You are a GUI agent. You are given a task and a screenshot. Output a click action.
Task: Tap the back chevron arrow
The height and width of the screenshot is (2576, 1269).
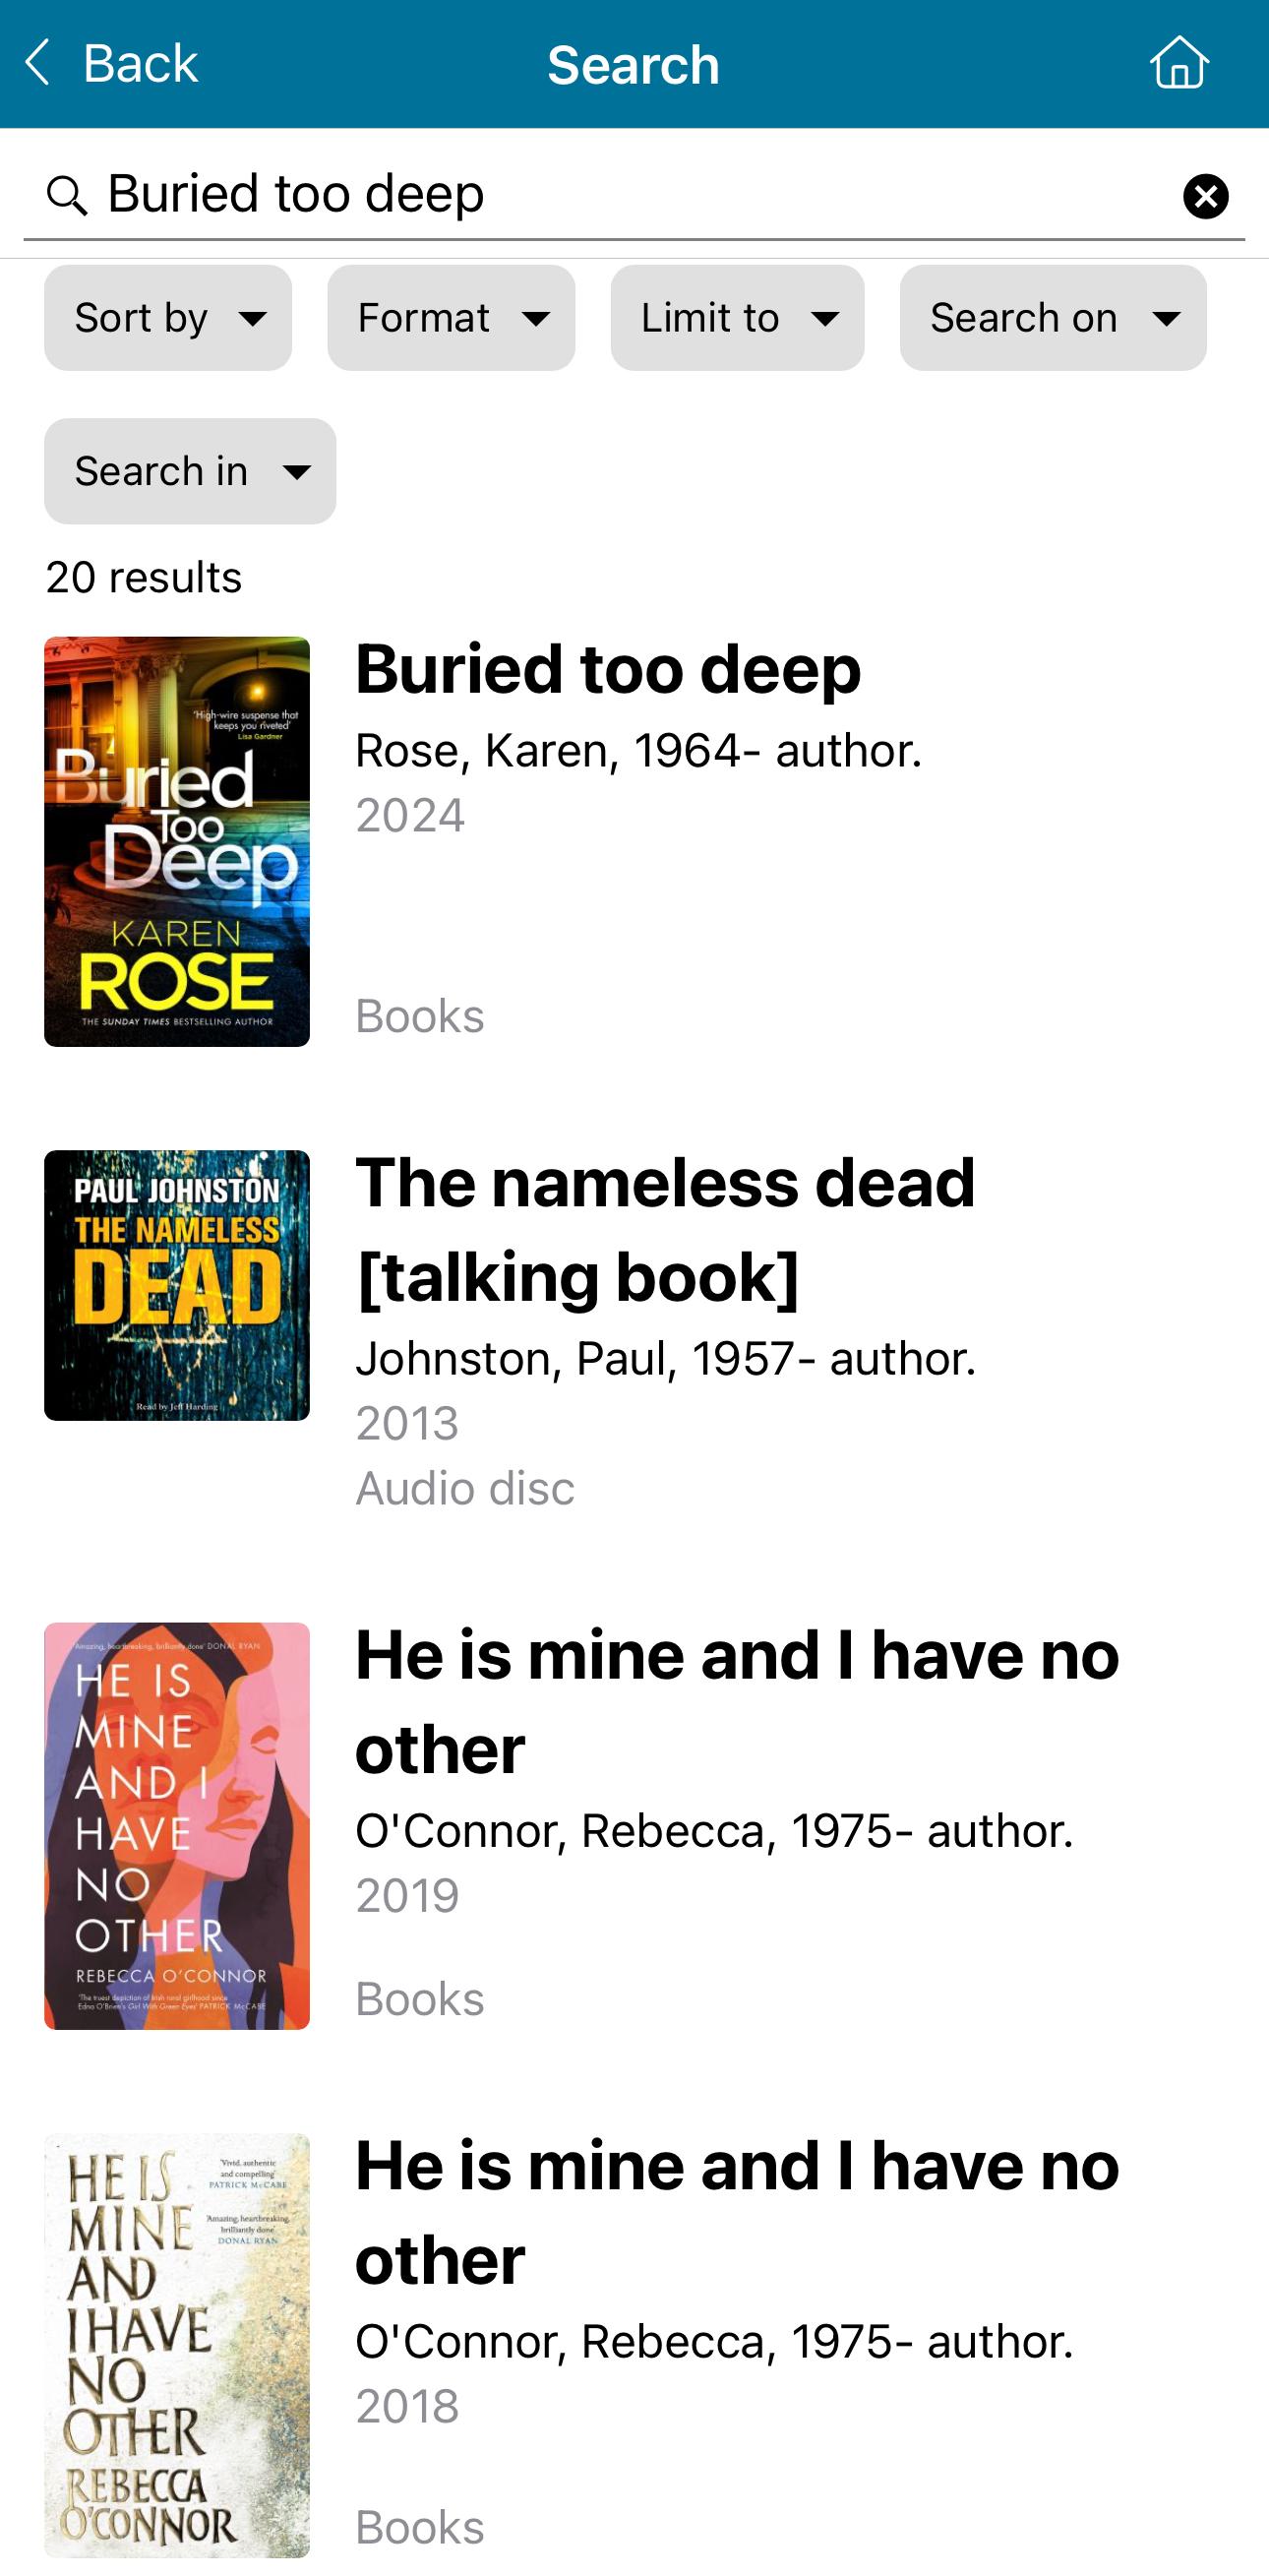[x=38, y=63]
